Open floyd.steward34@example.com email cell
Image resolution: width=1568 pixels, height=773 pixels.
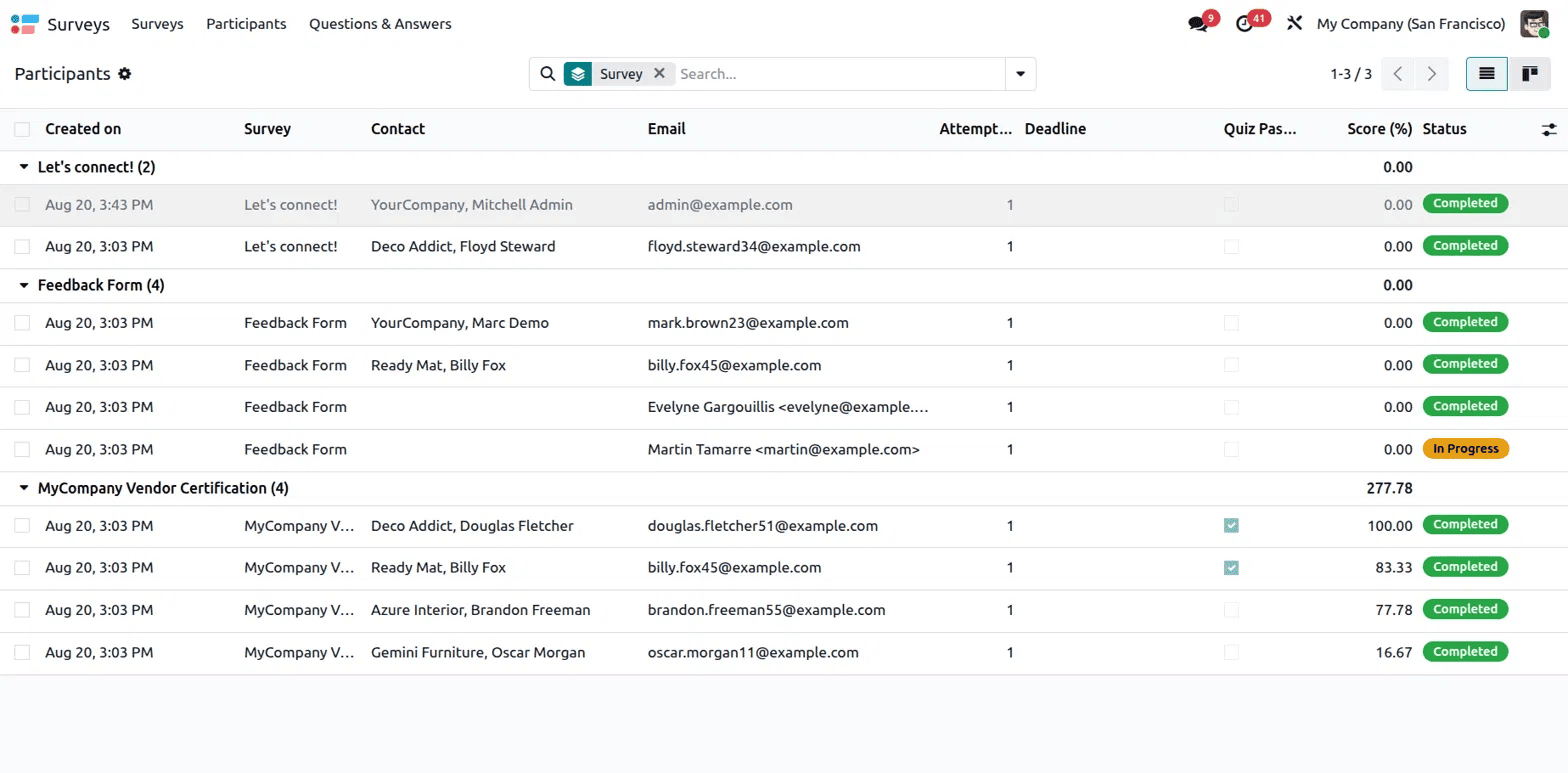click(x=754, y=246)
